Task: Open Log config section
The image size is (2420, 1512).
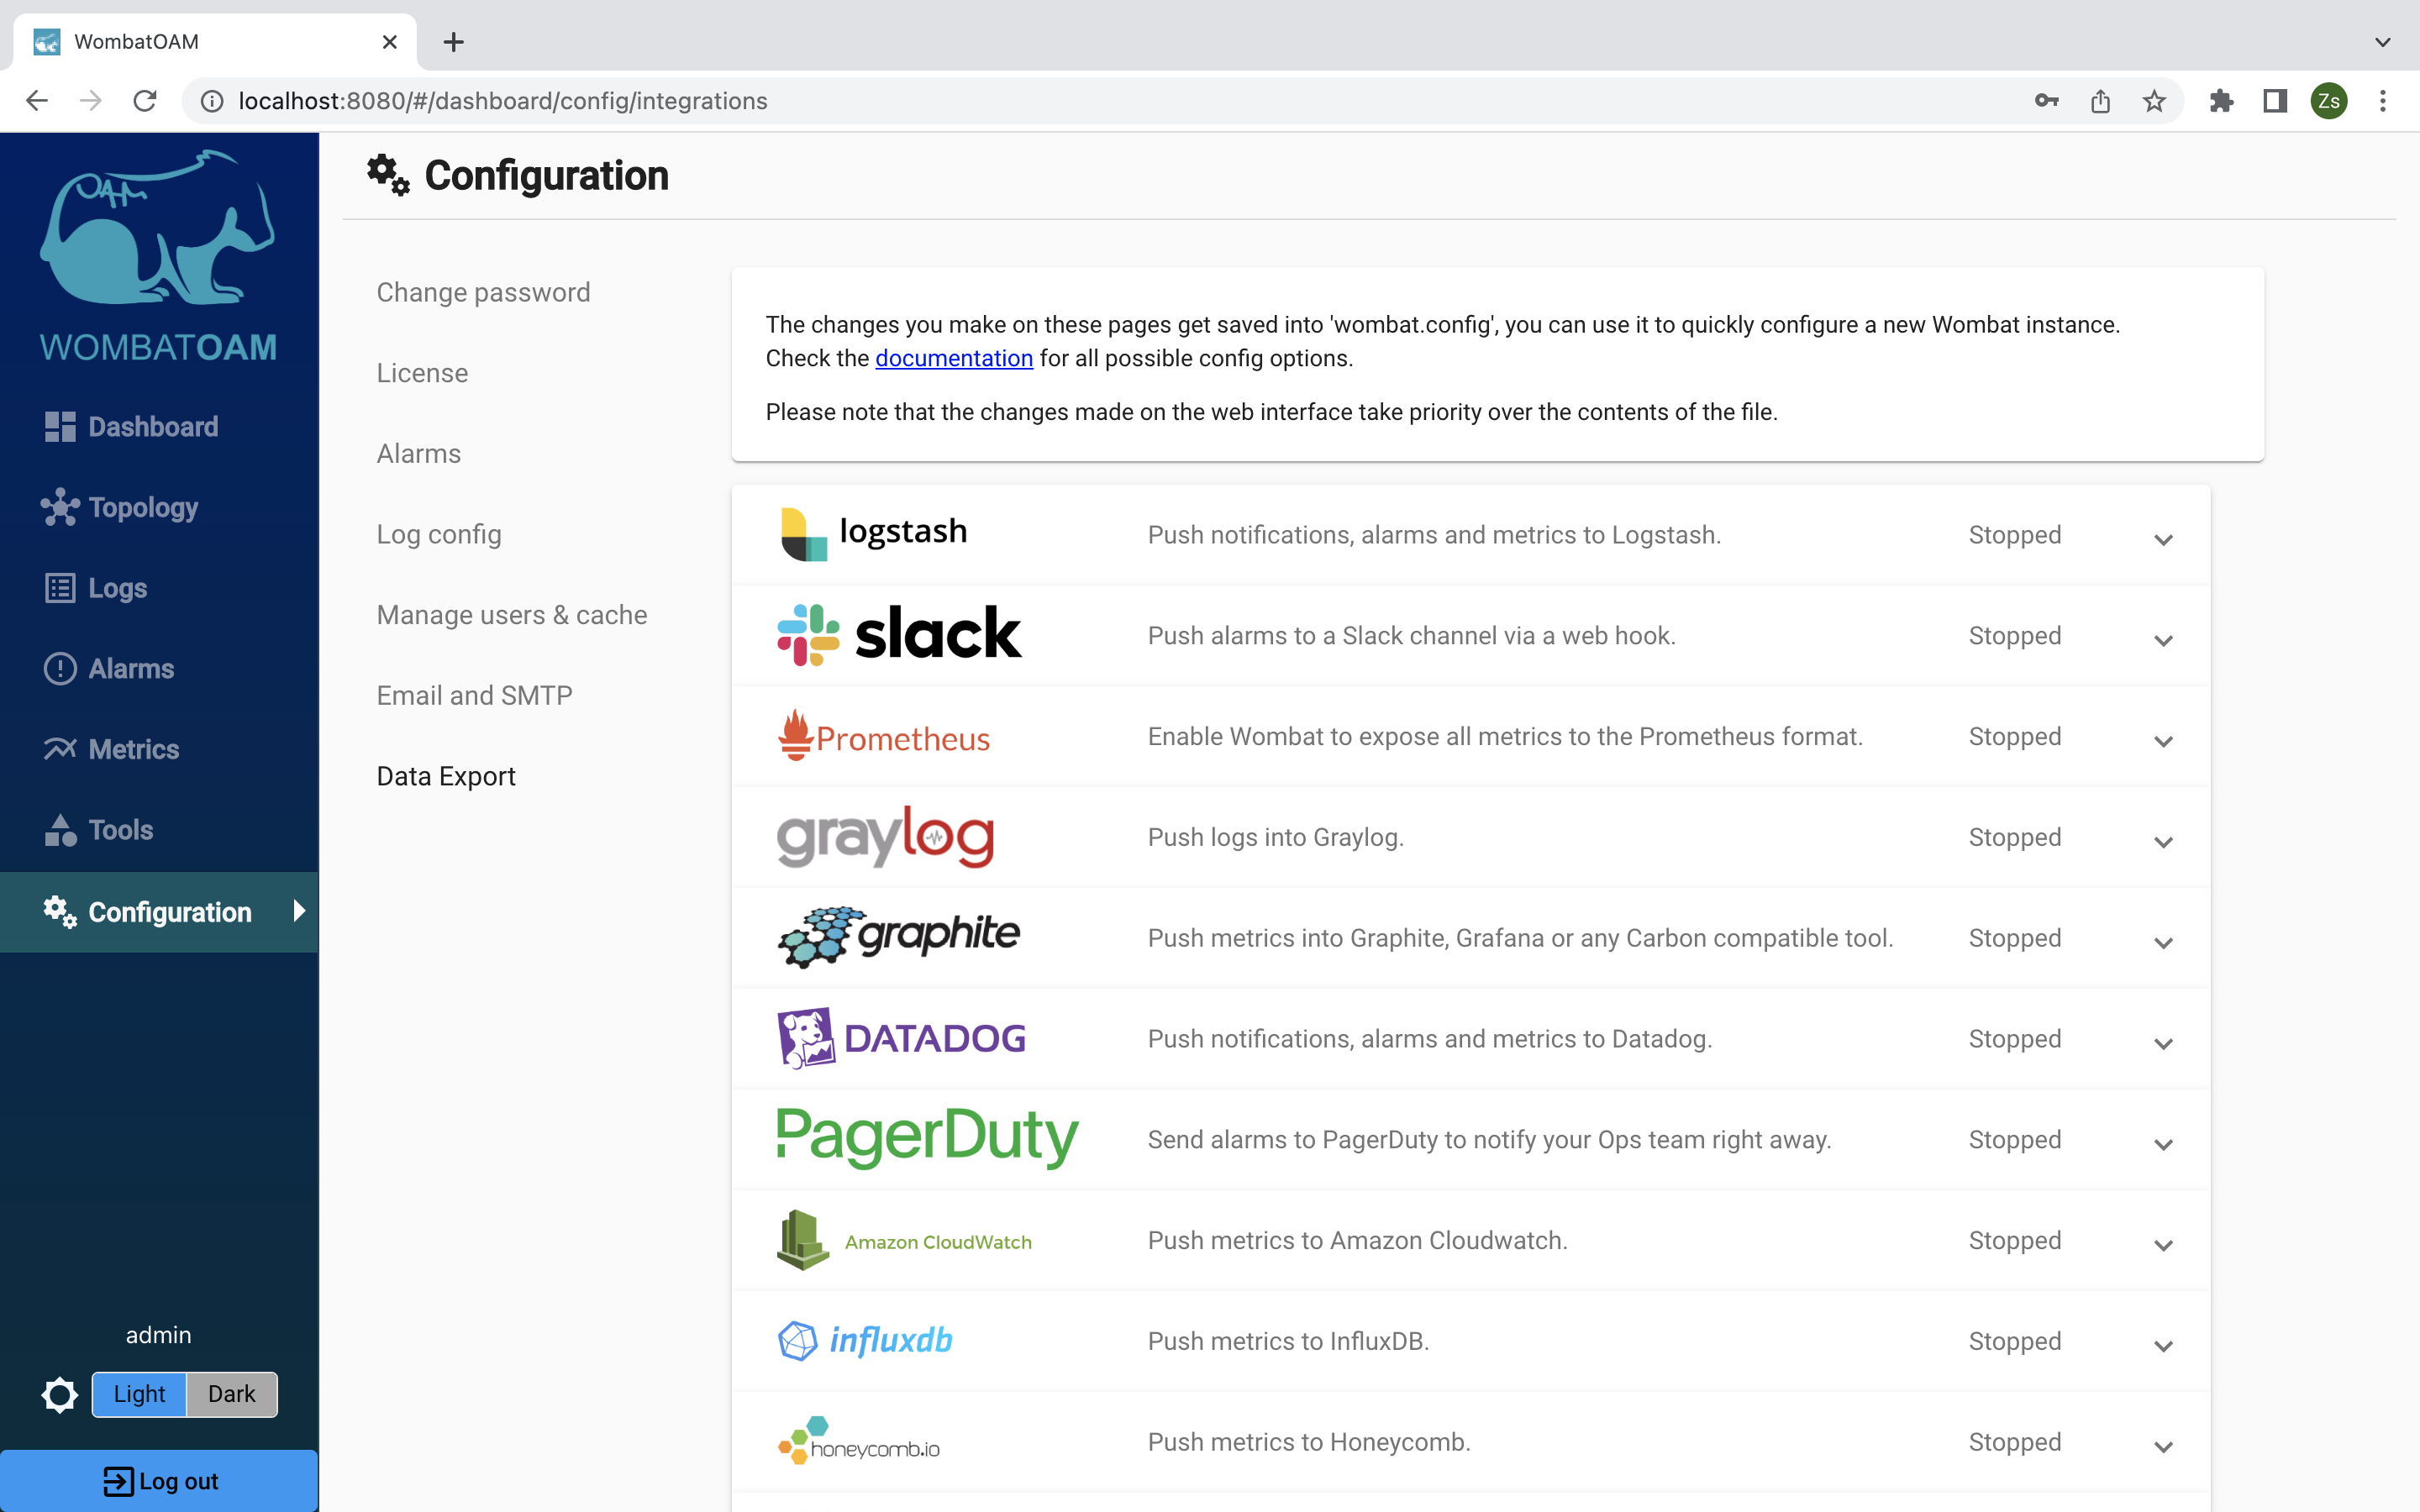Action: click(x=439, y=534)
